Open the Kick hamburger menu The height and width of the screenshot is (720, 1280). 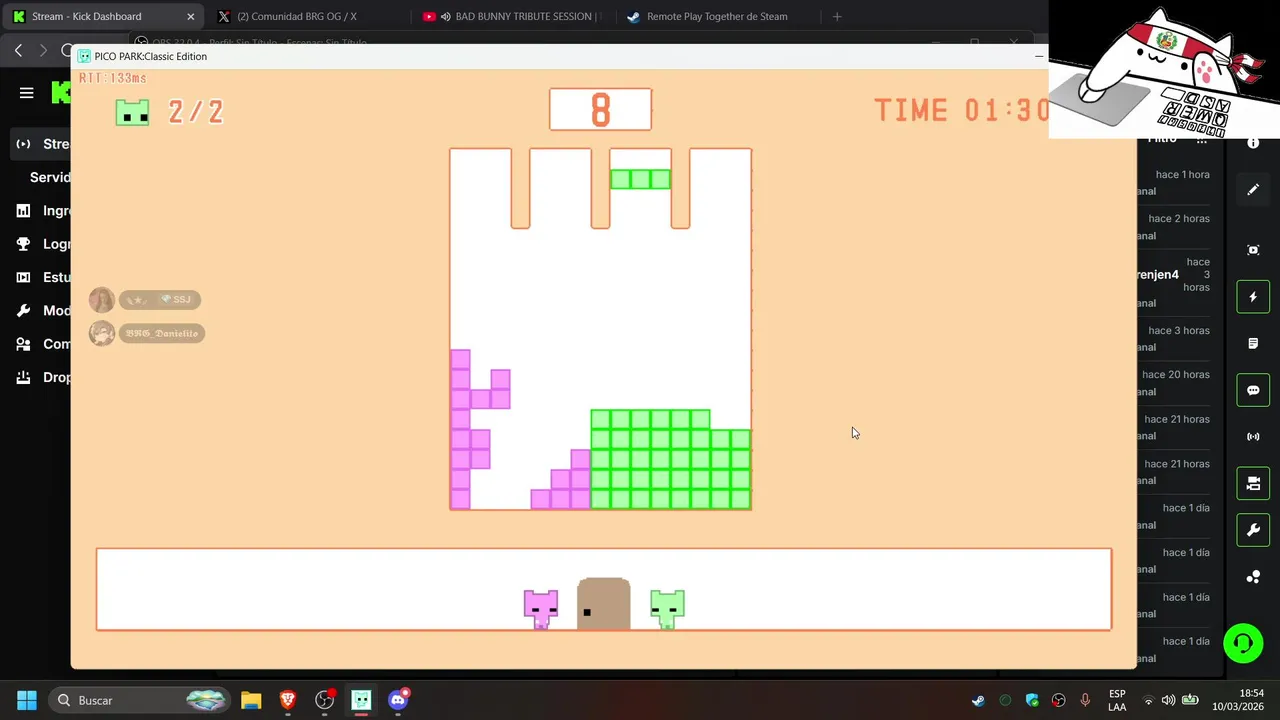pyautogui.click(x=27, y=93)
